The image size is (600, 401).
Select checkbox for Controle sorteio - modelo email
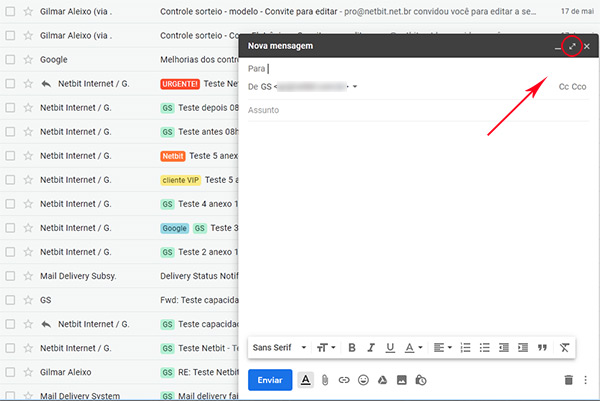coord(10,11)
